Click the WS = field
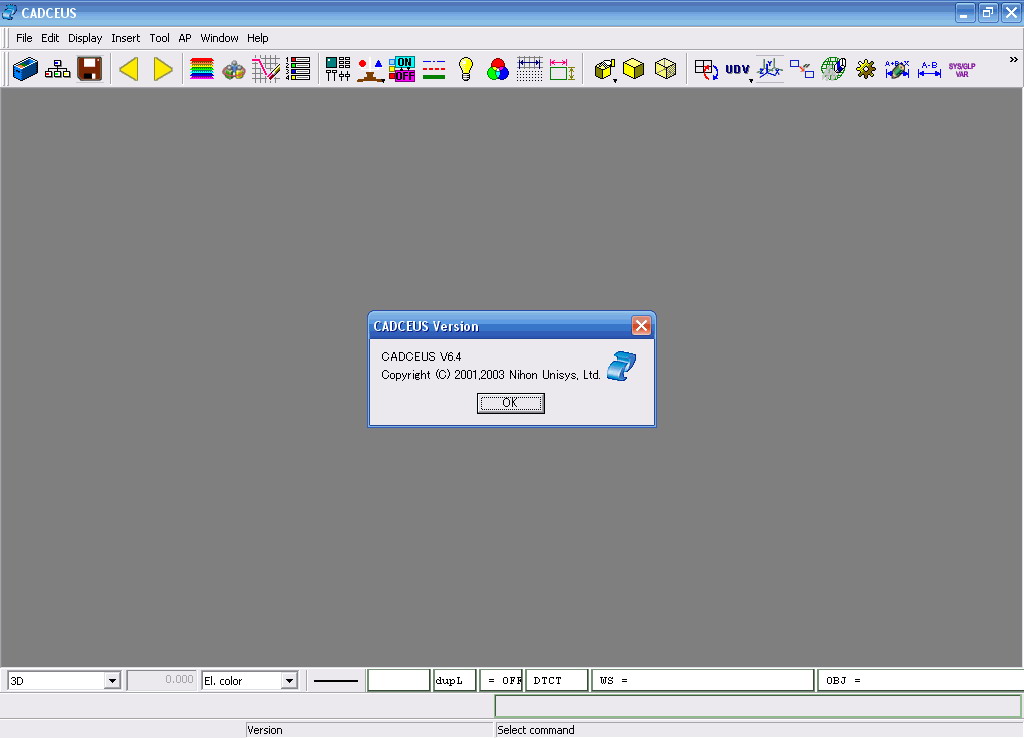The width and height of the screenshot is (1024, 738). (703, 681)
